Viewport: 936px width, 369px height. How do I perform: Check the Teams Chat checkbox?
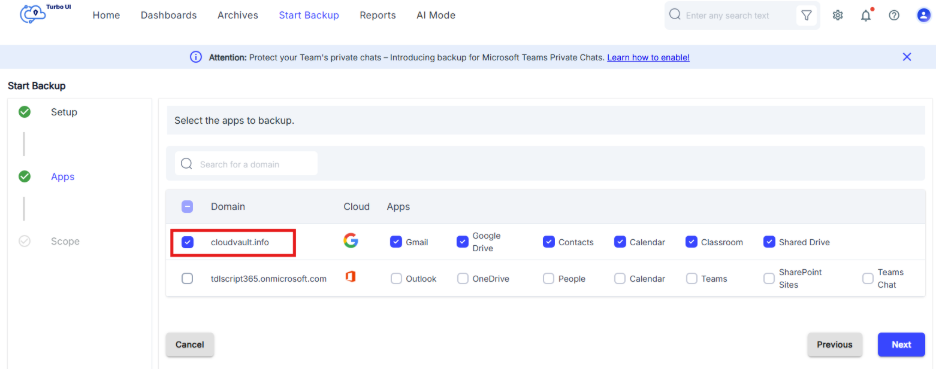click(868, 278)
